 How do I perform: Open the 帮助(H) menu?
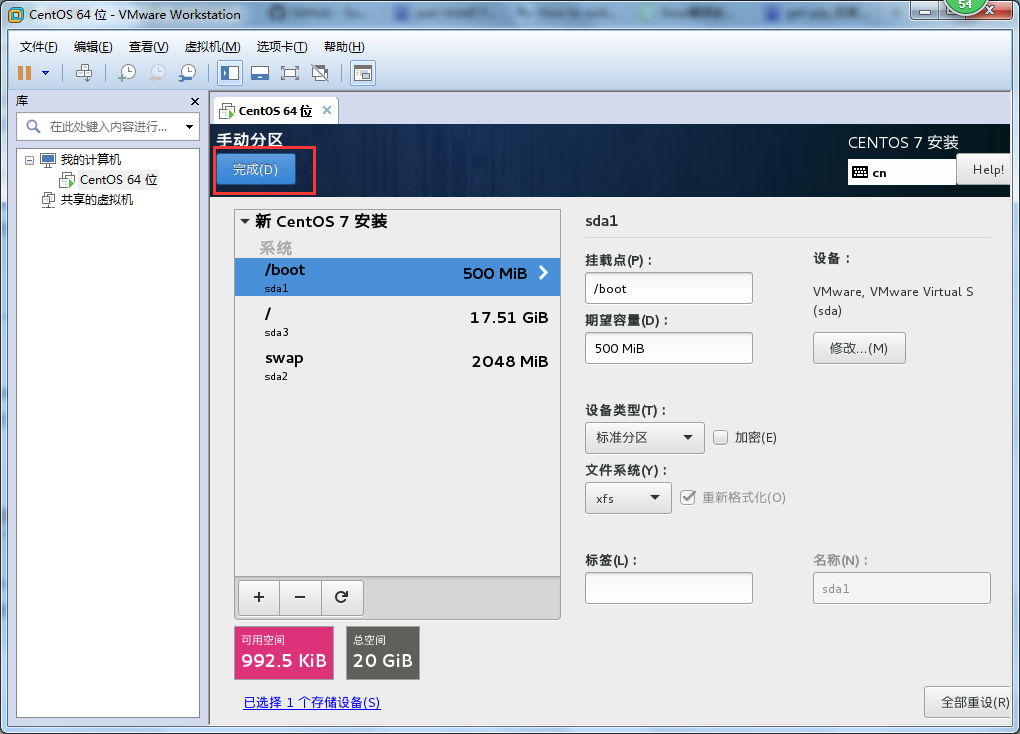pyautogui.click(x=344, y=47)
